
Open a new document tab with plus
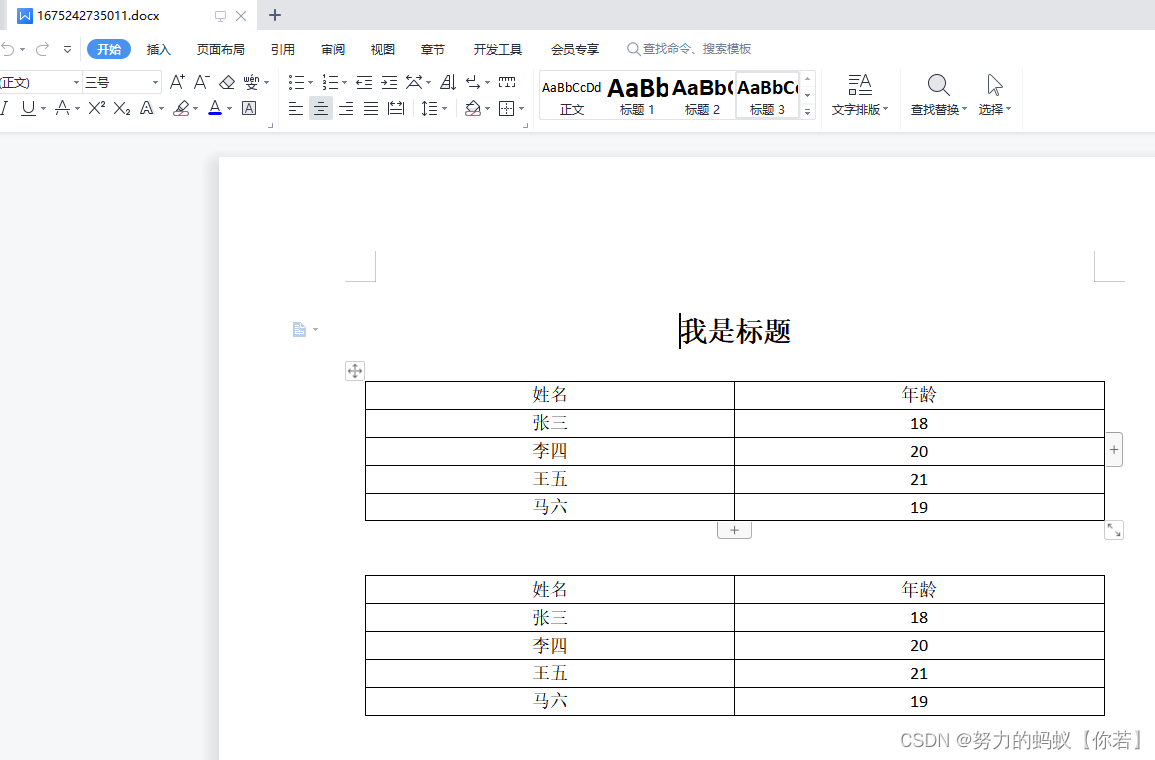275,15
